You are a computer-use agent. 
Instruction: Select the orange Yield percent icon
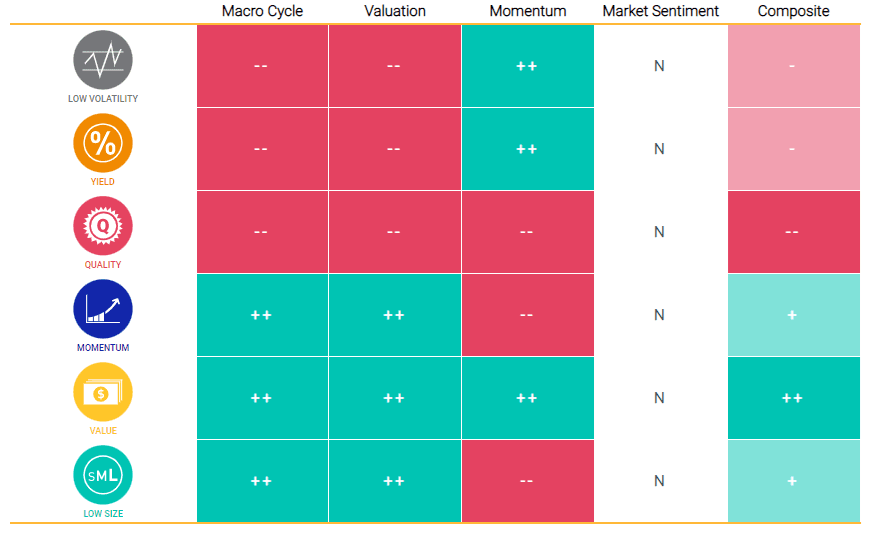click(x=102, y=143)
